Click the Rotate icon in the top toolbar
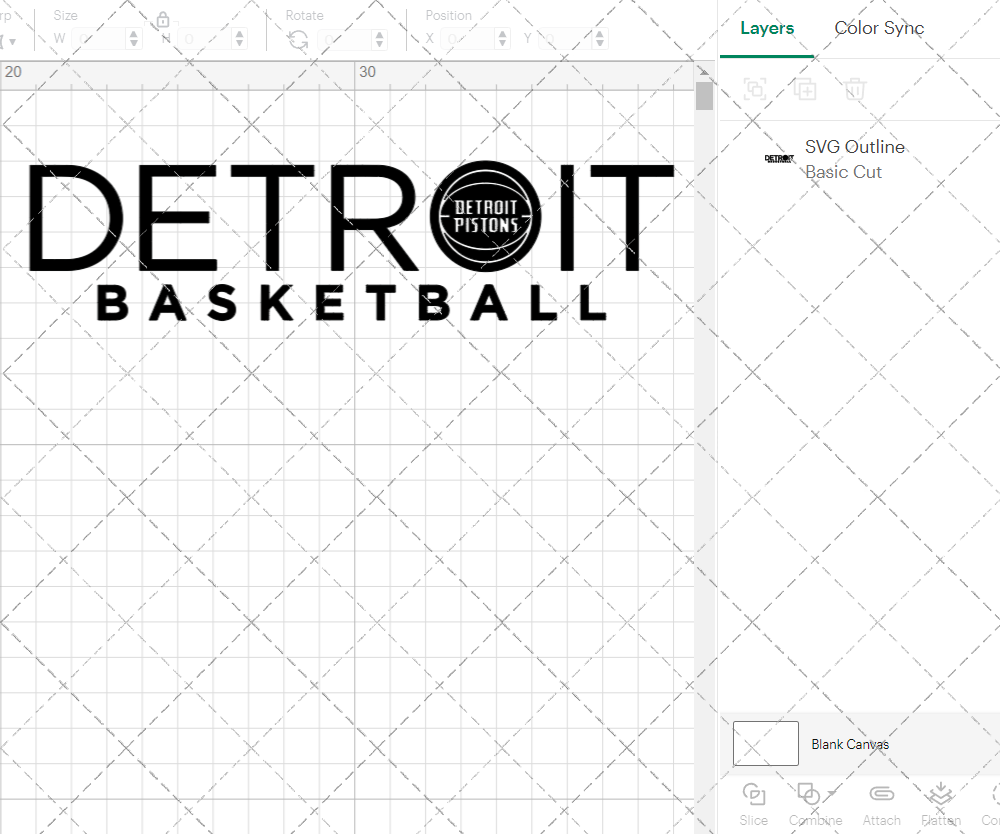Image resolution: width=1000 pixels, height=834 pixels. (x=297, y=37)
